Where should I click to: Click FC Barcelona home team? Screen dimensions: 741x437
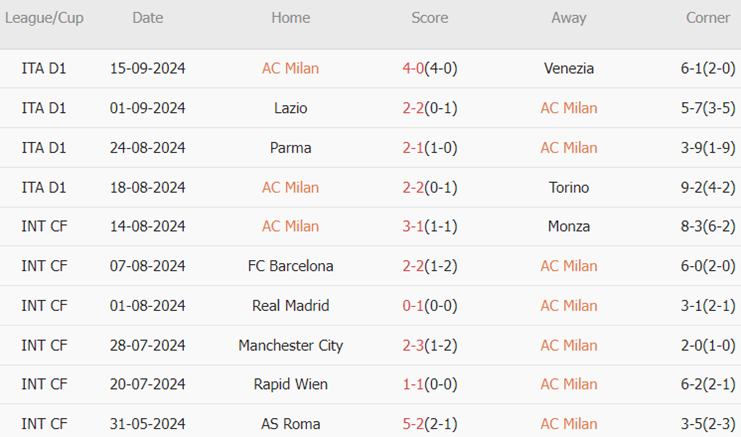[290, 266]
